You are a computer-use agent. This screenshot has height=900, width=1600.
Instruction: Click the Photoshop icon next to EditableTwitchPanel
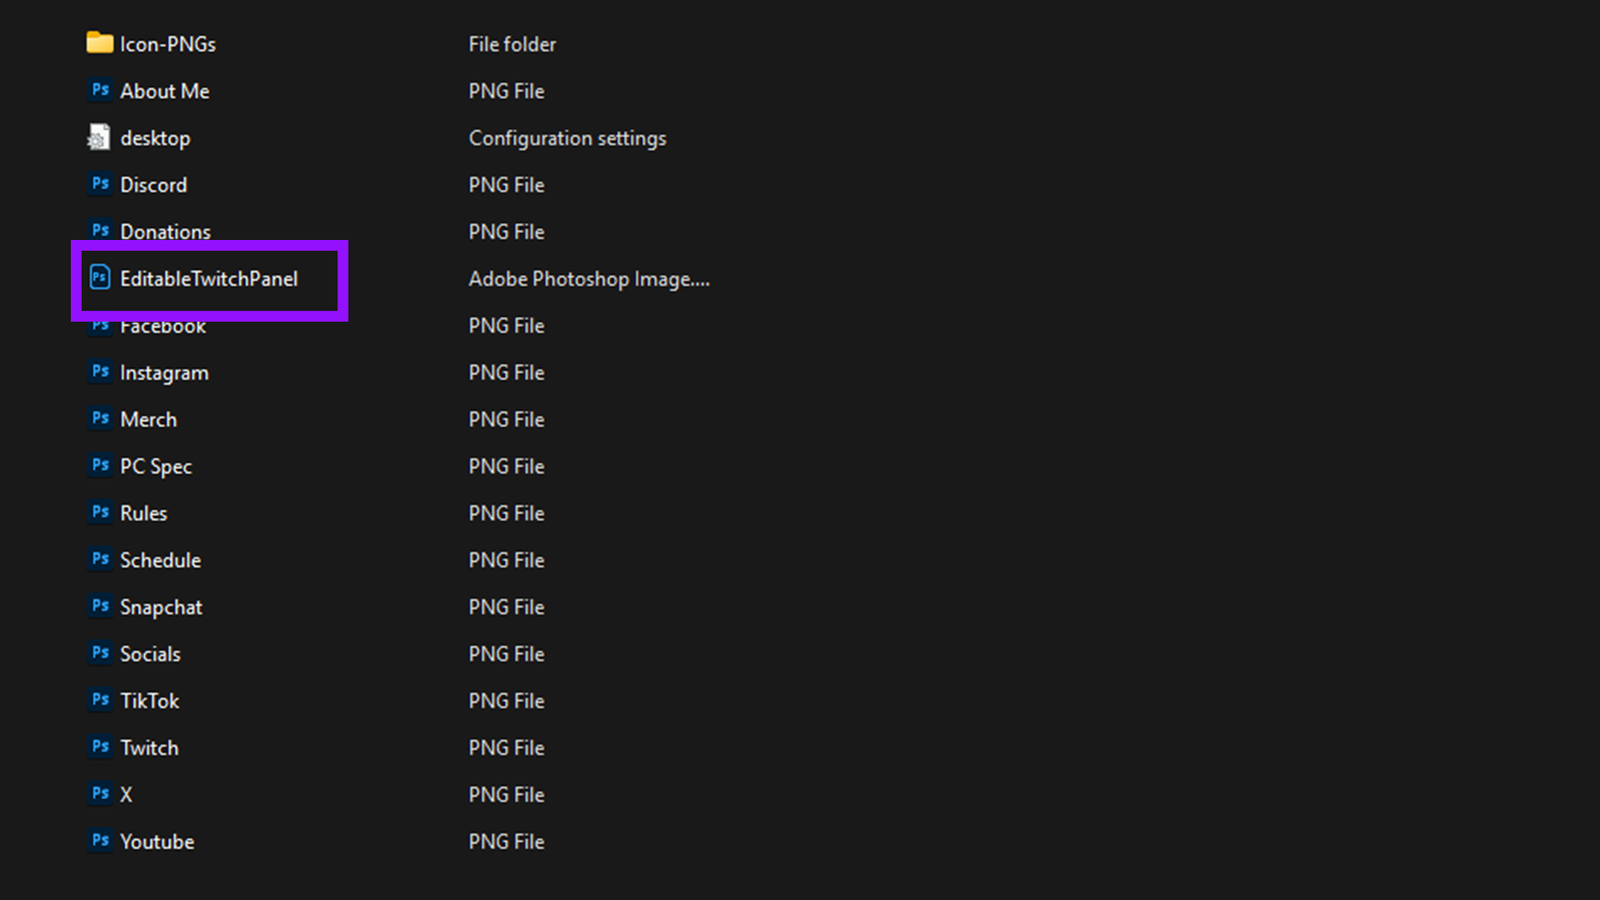[100, 278]
